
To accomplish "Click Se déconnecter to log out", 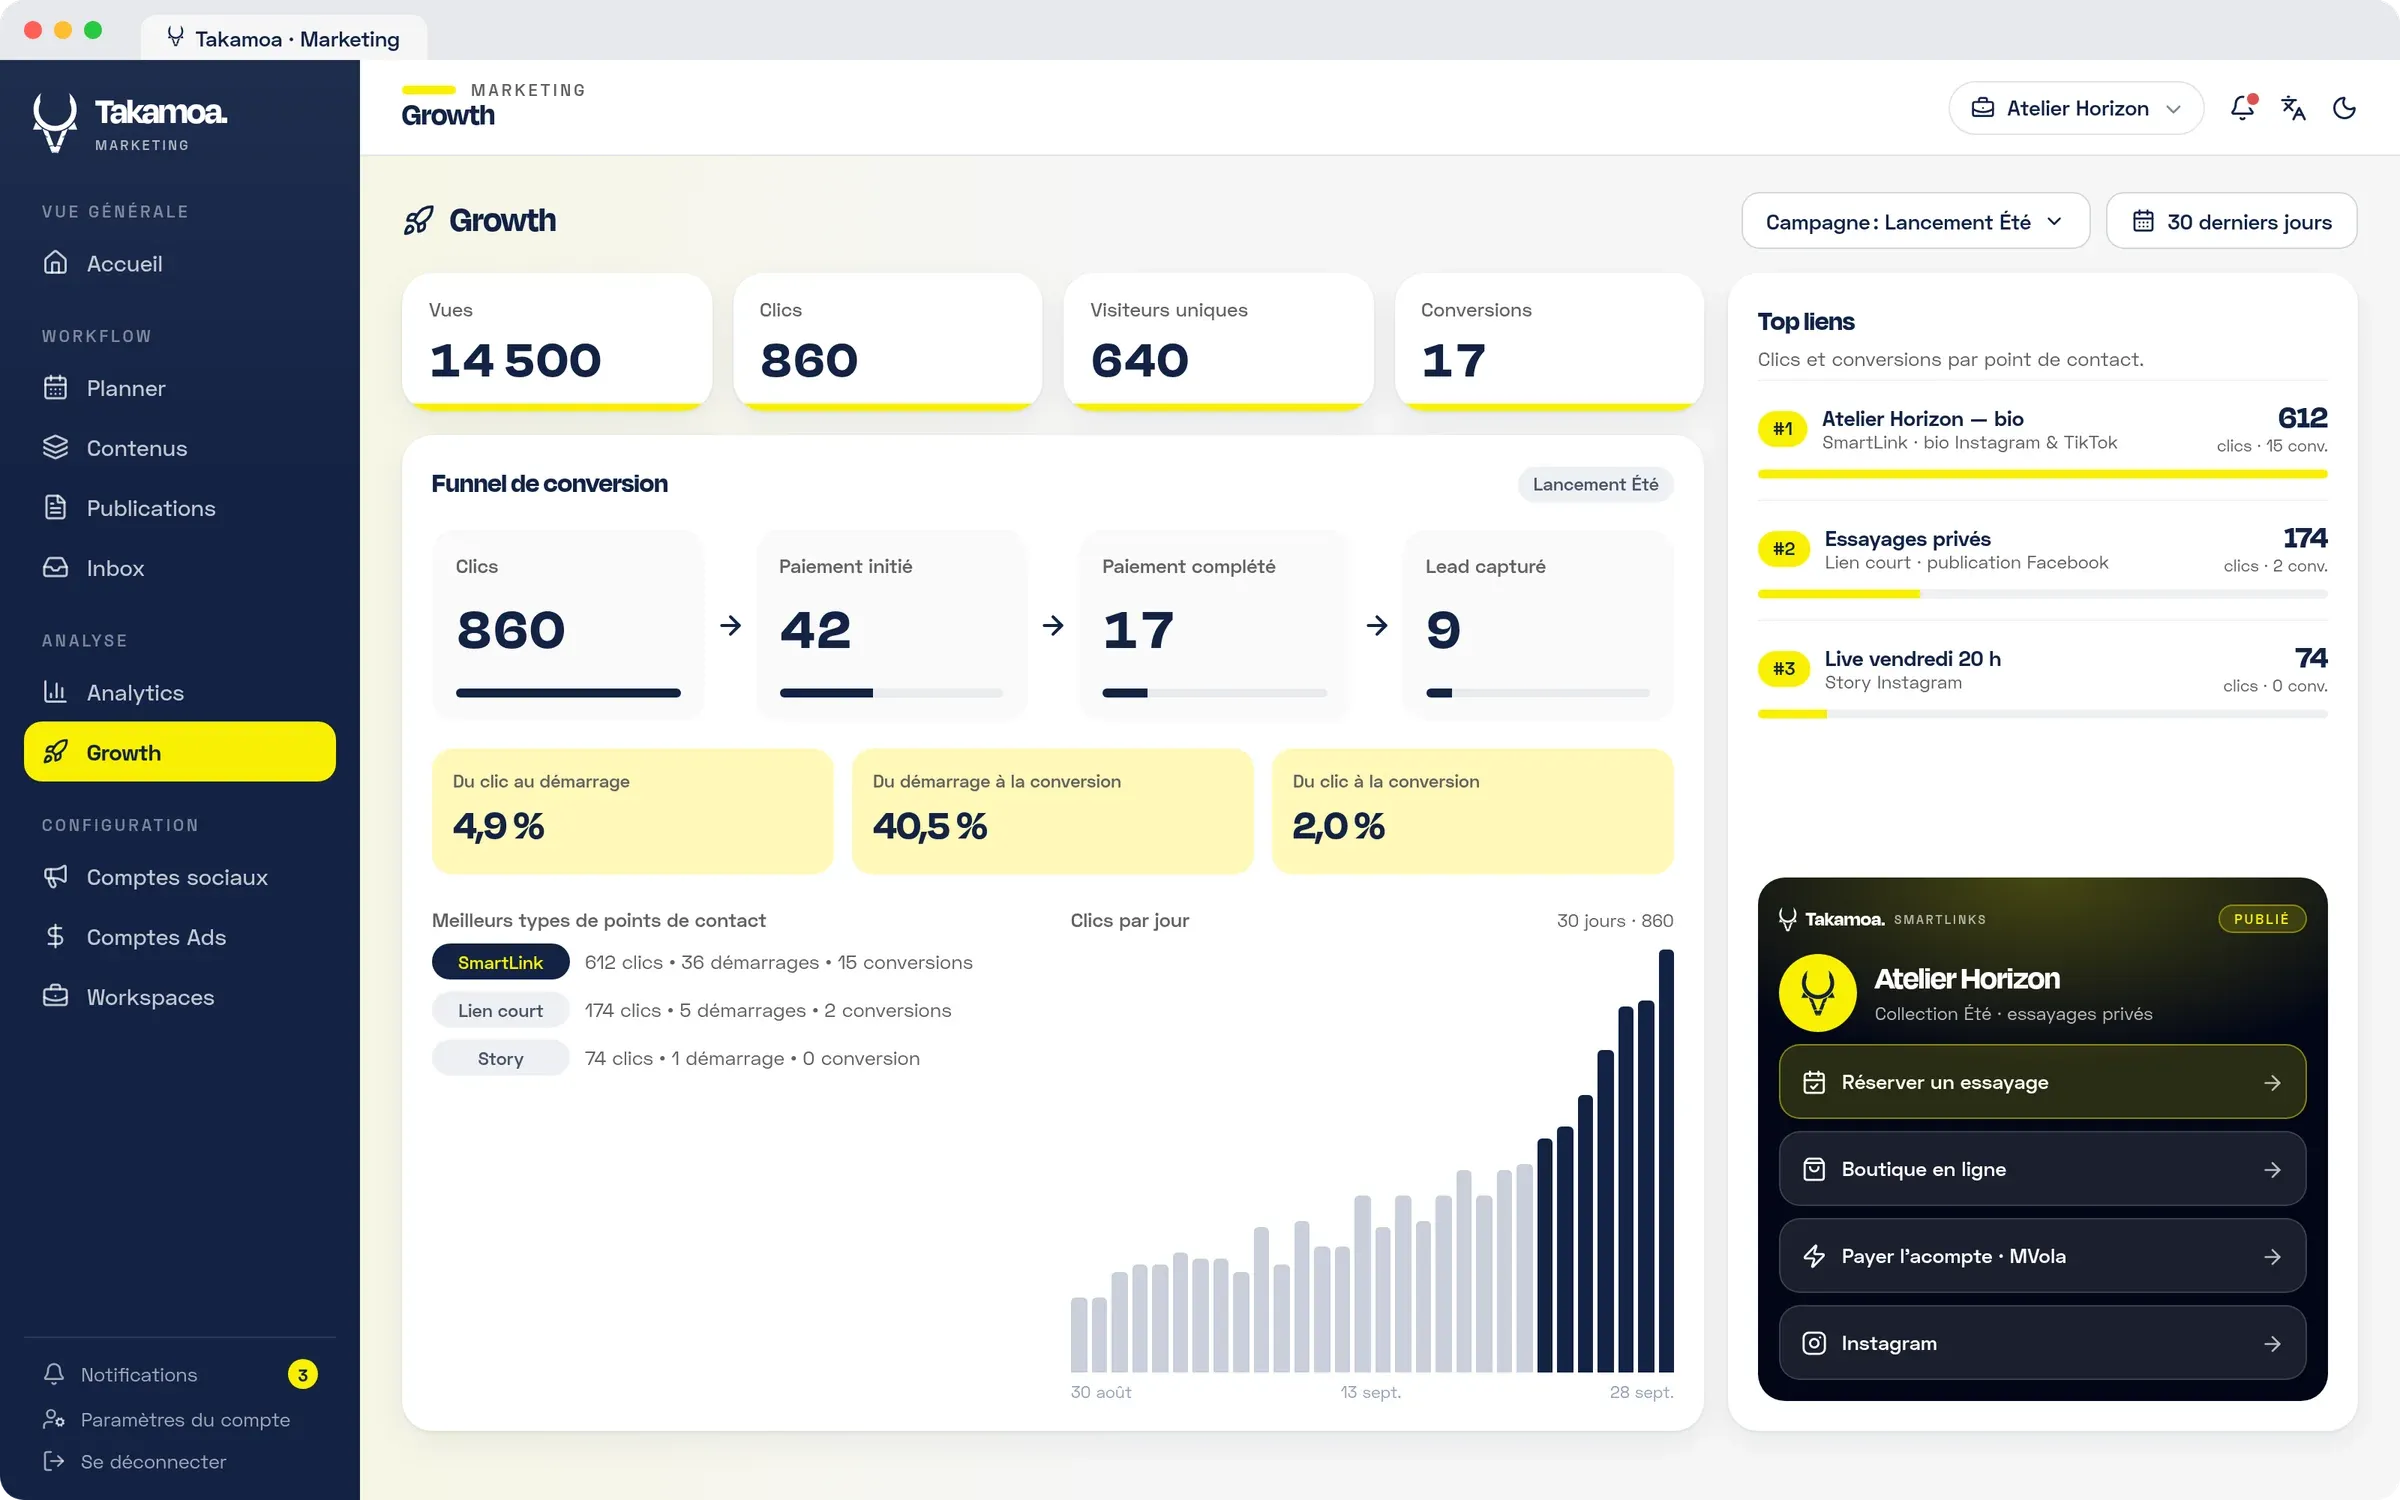I will tap(136, 1462).
